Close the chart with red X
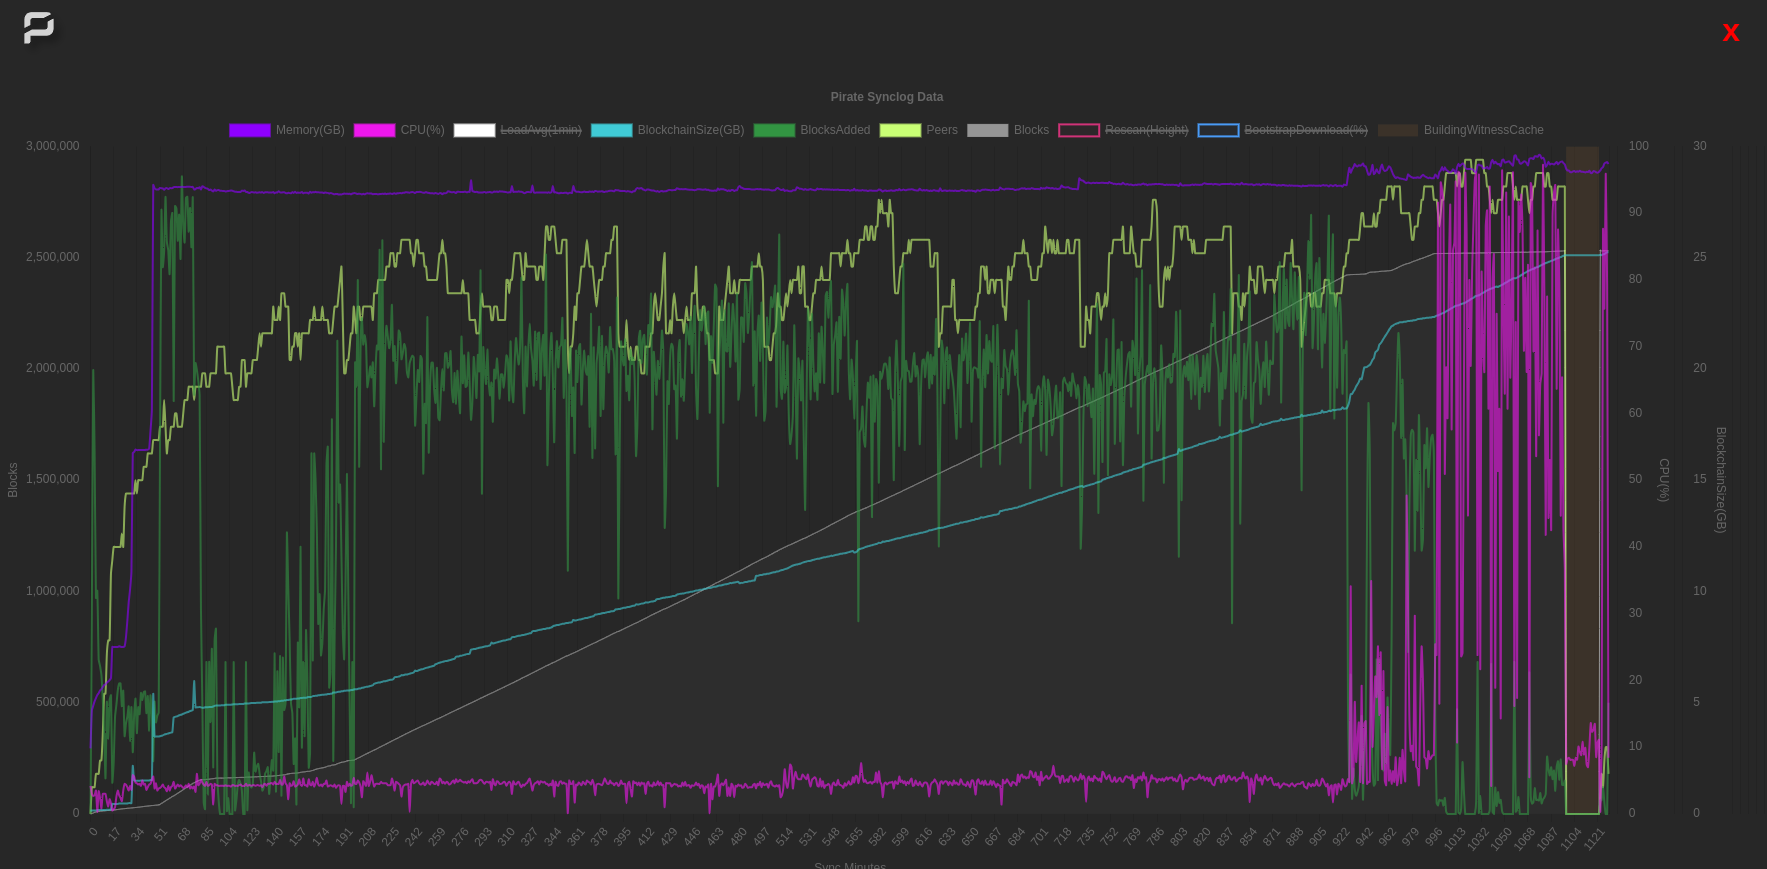Image resolution: width=1767 pixels, height=869 pixels. (1731, 33)
